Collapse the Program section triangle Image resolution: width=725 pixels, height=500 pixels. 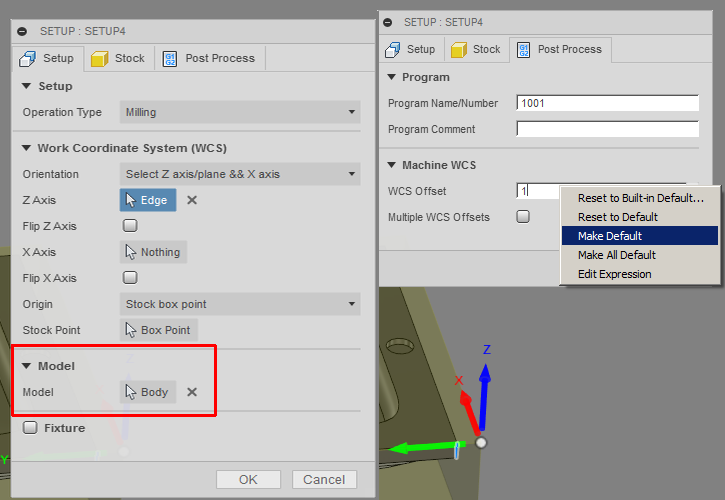(x=392, y=77)
